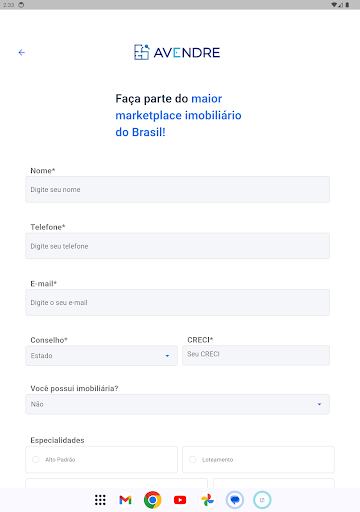Open the app drawer grid icon
Screen dimensions: 360x512
coord(100,500)
